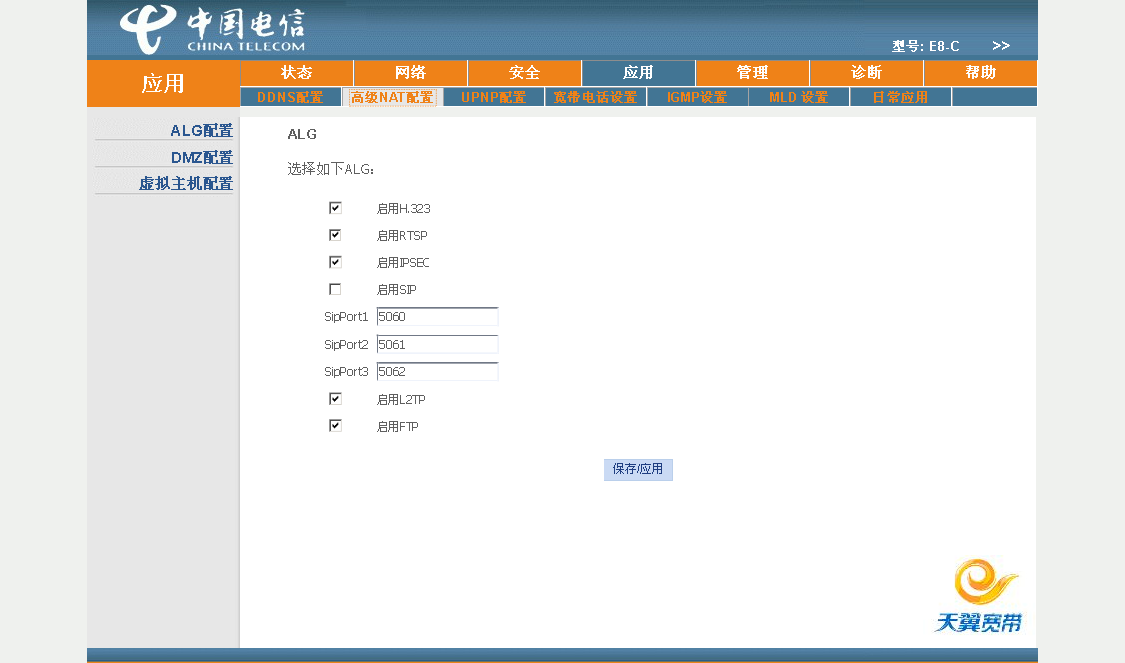
Task: Uncheck the 启用FTP checkbox
Action: pos(335,426)
